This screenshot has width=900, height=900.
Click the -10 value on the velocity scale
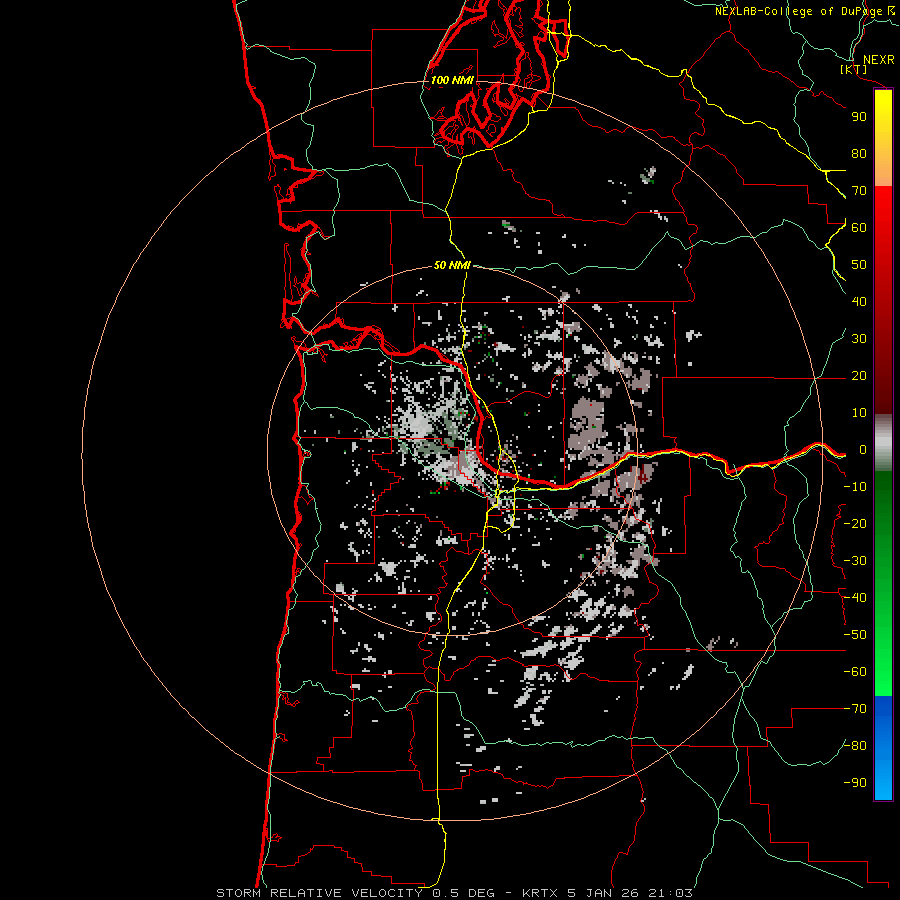(x=855, y=487)
